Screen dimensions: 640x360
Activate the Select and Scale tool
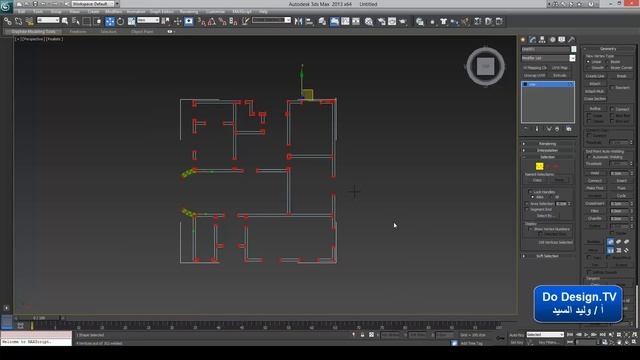(131, 21)
